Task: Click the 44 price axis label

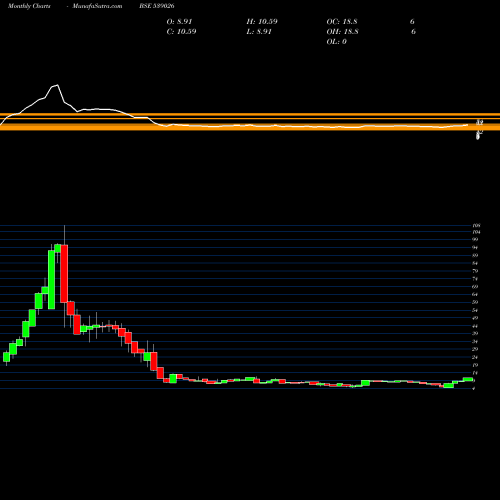Action: pos(475,326)
